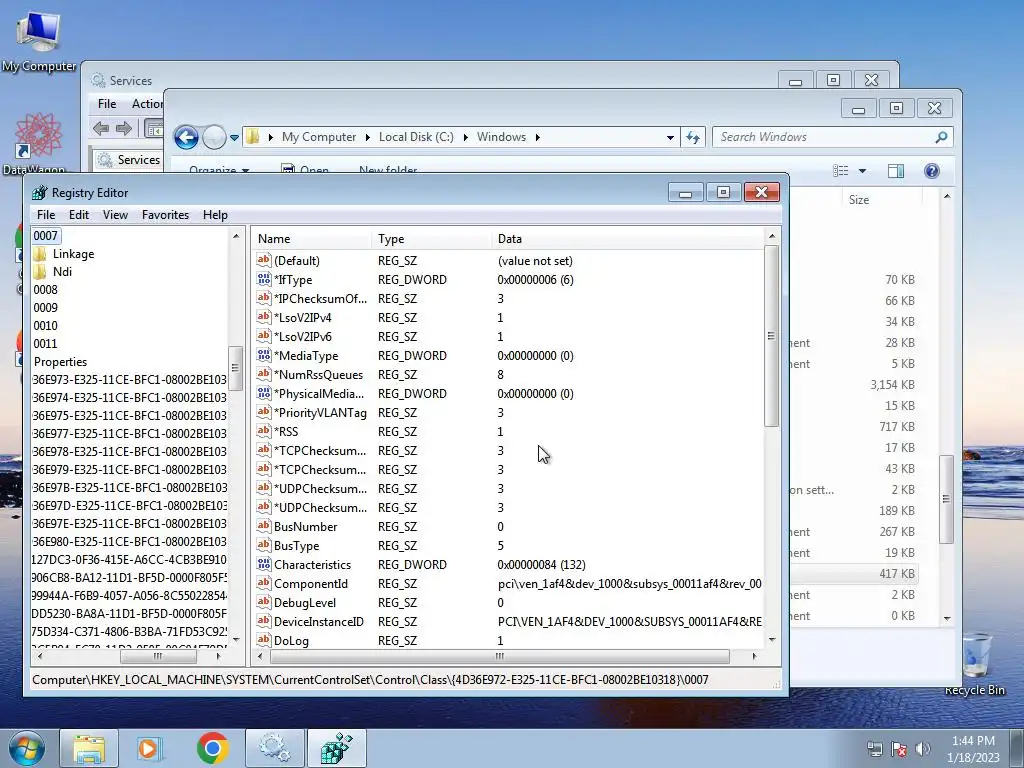
Task: Click the BusType value name
Action: tap(296, 546)
